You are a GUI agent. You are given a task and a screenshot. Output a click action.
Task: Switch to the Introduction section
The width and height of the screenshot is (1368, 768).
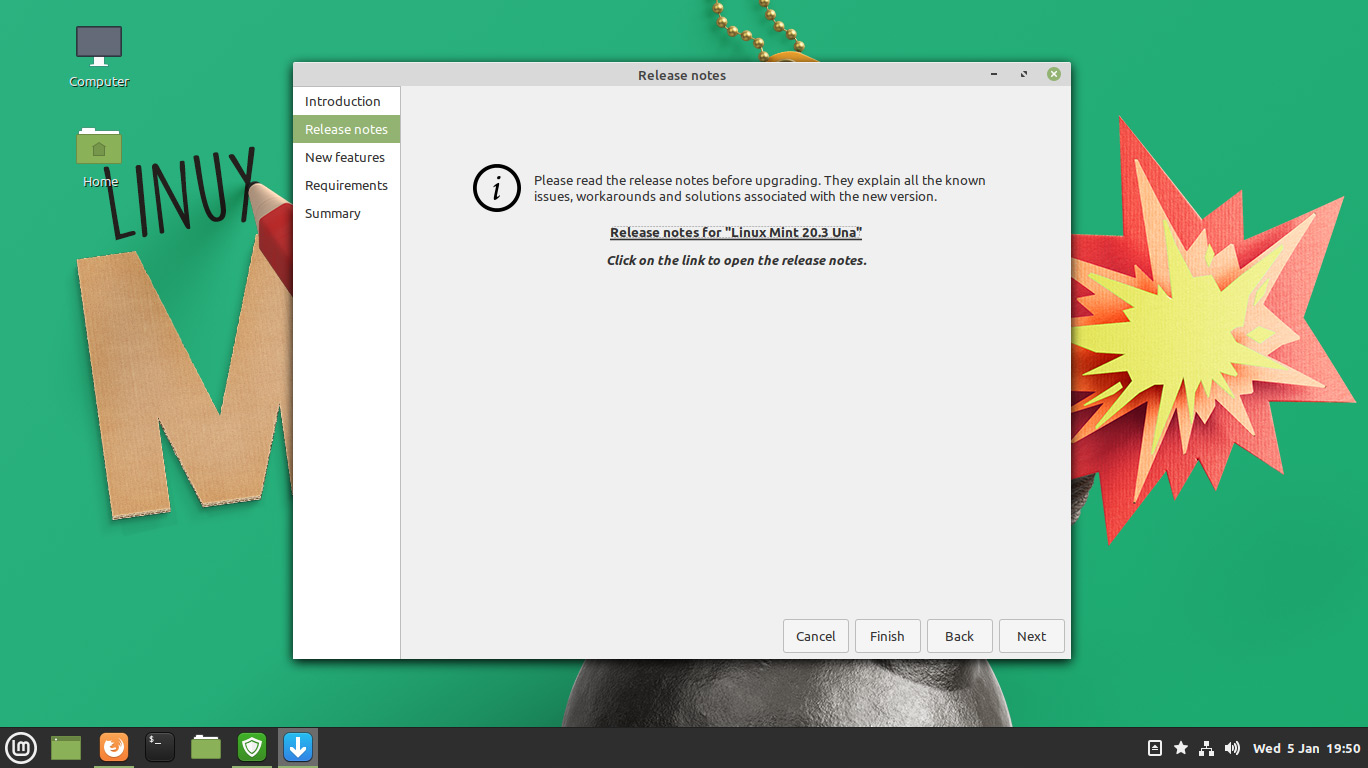click(x=343, y=101)
